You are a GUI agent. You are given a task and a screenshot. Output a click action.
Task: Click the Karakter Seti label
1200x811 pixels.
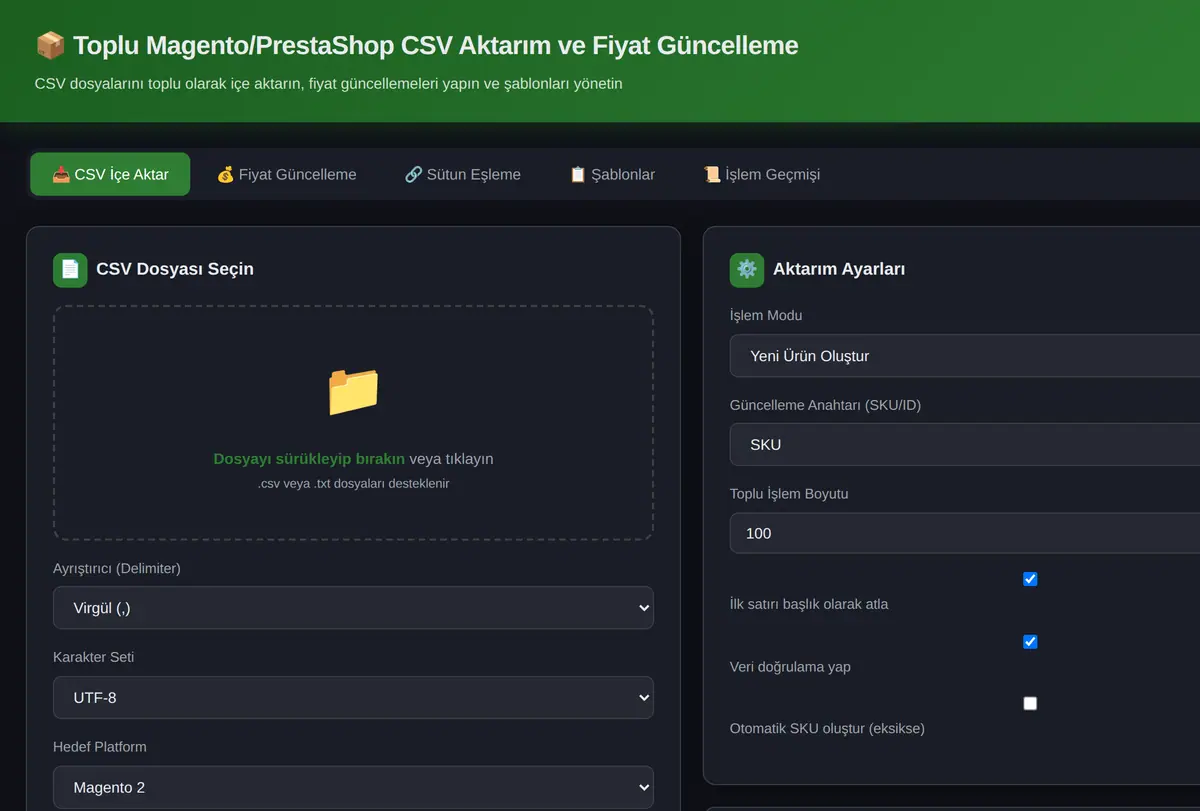(x=93, y=657)
